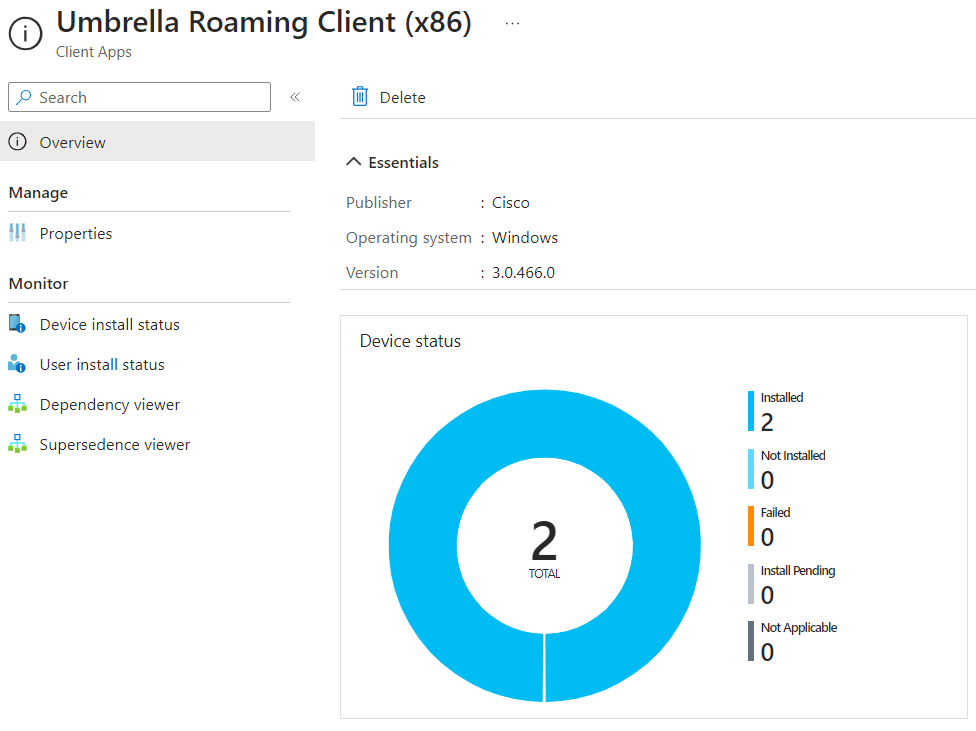Open Device install status page
The height and width of the screenshot is (731, 976).
[x=110, y=324]
